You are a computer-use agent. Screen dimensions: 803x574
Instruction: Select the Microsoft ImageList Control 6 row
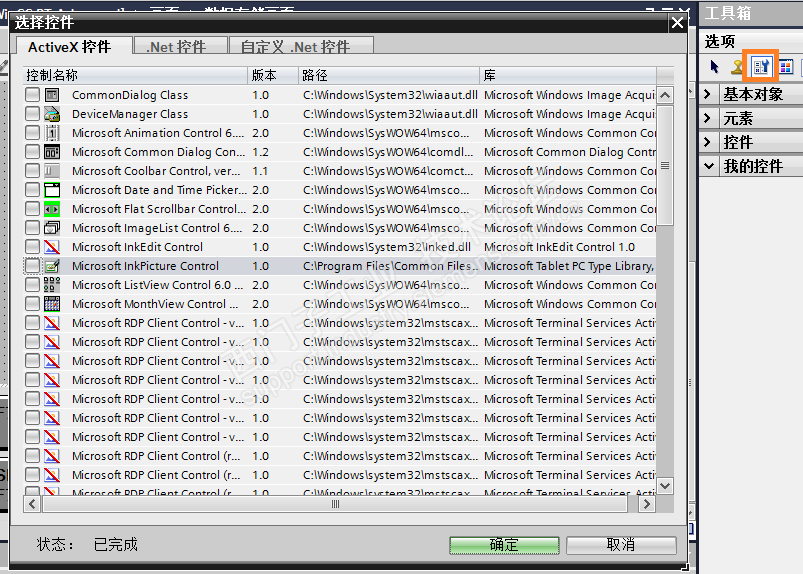tap(340, 228)
